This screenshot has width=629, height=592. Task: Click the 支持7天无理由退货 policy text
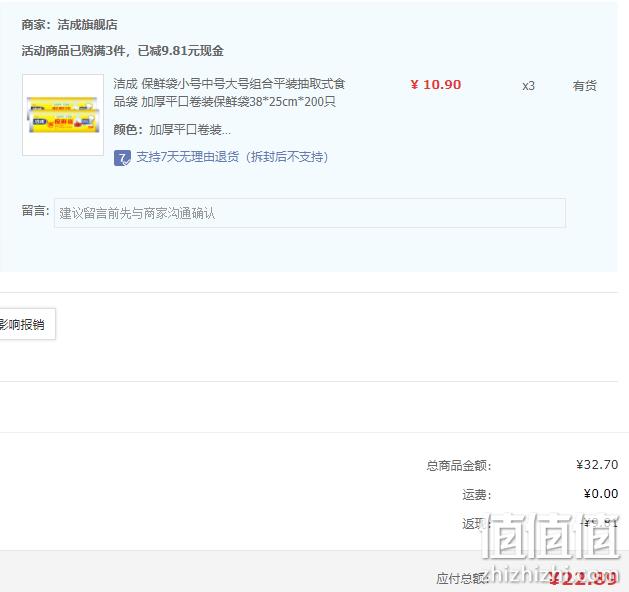point(232,156)
